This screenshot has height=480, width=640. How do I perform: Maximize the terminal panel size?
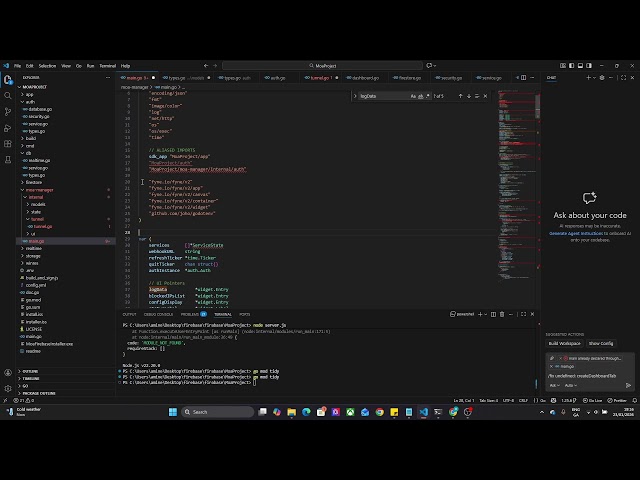click(523, 314)
